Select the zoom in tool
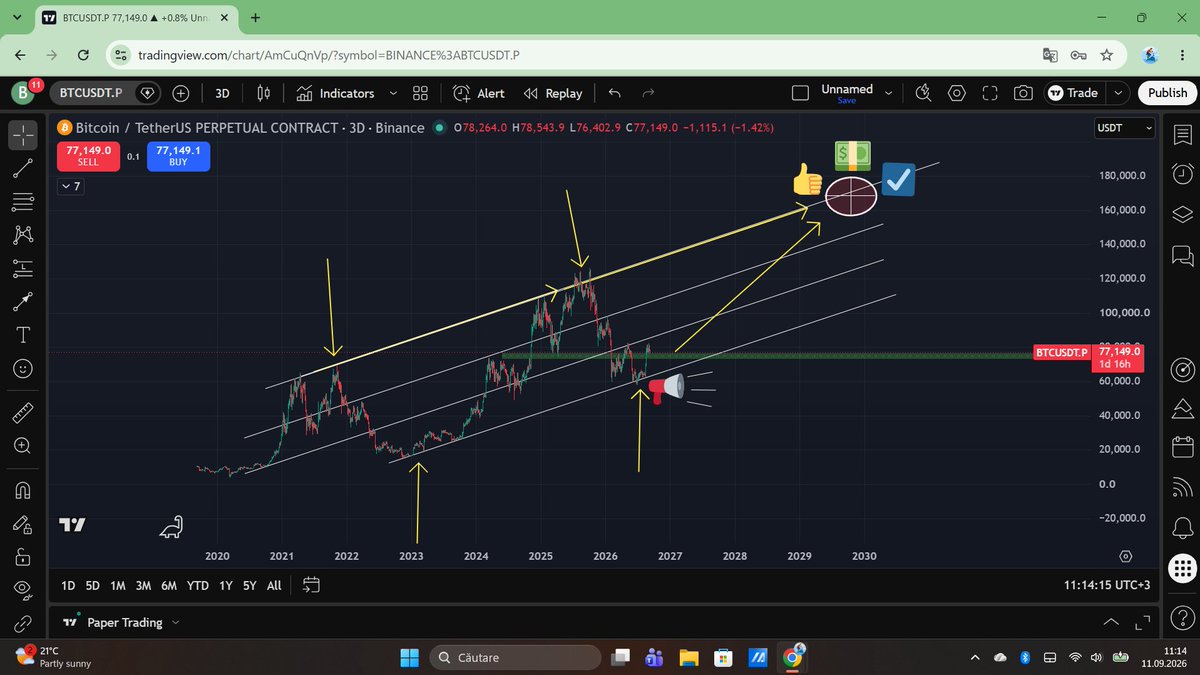 [x=23, y=446]
